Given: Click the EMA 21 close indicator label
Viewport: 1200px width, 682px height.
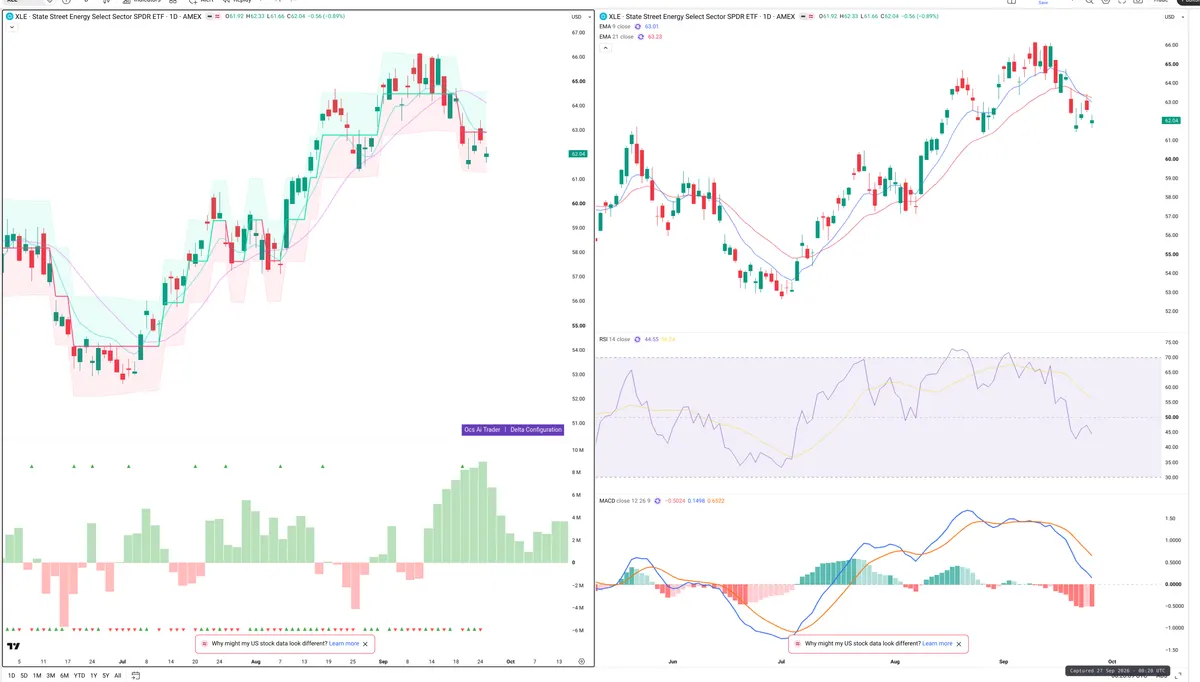Looking at the screenshot, I should tap(616, 36).
